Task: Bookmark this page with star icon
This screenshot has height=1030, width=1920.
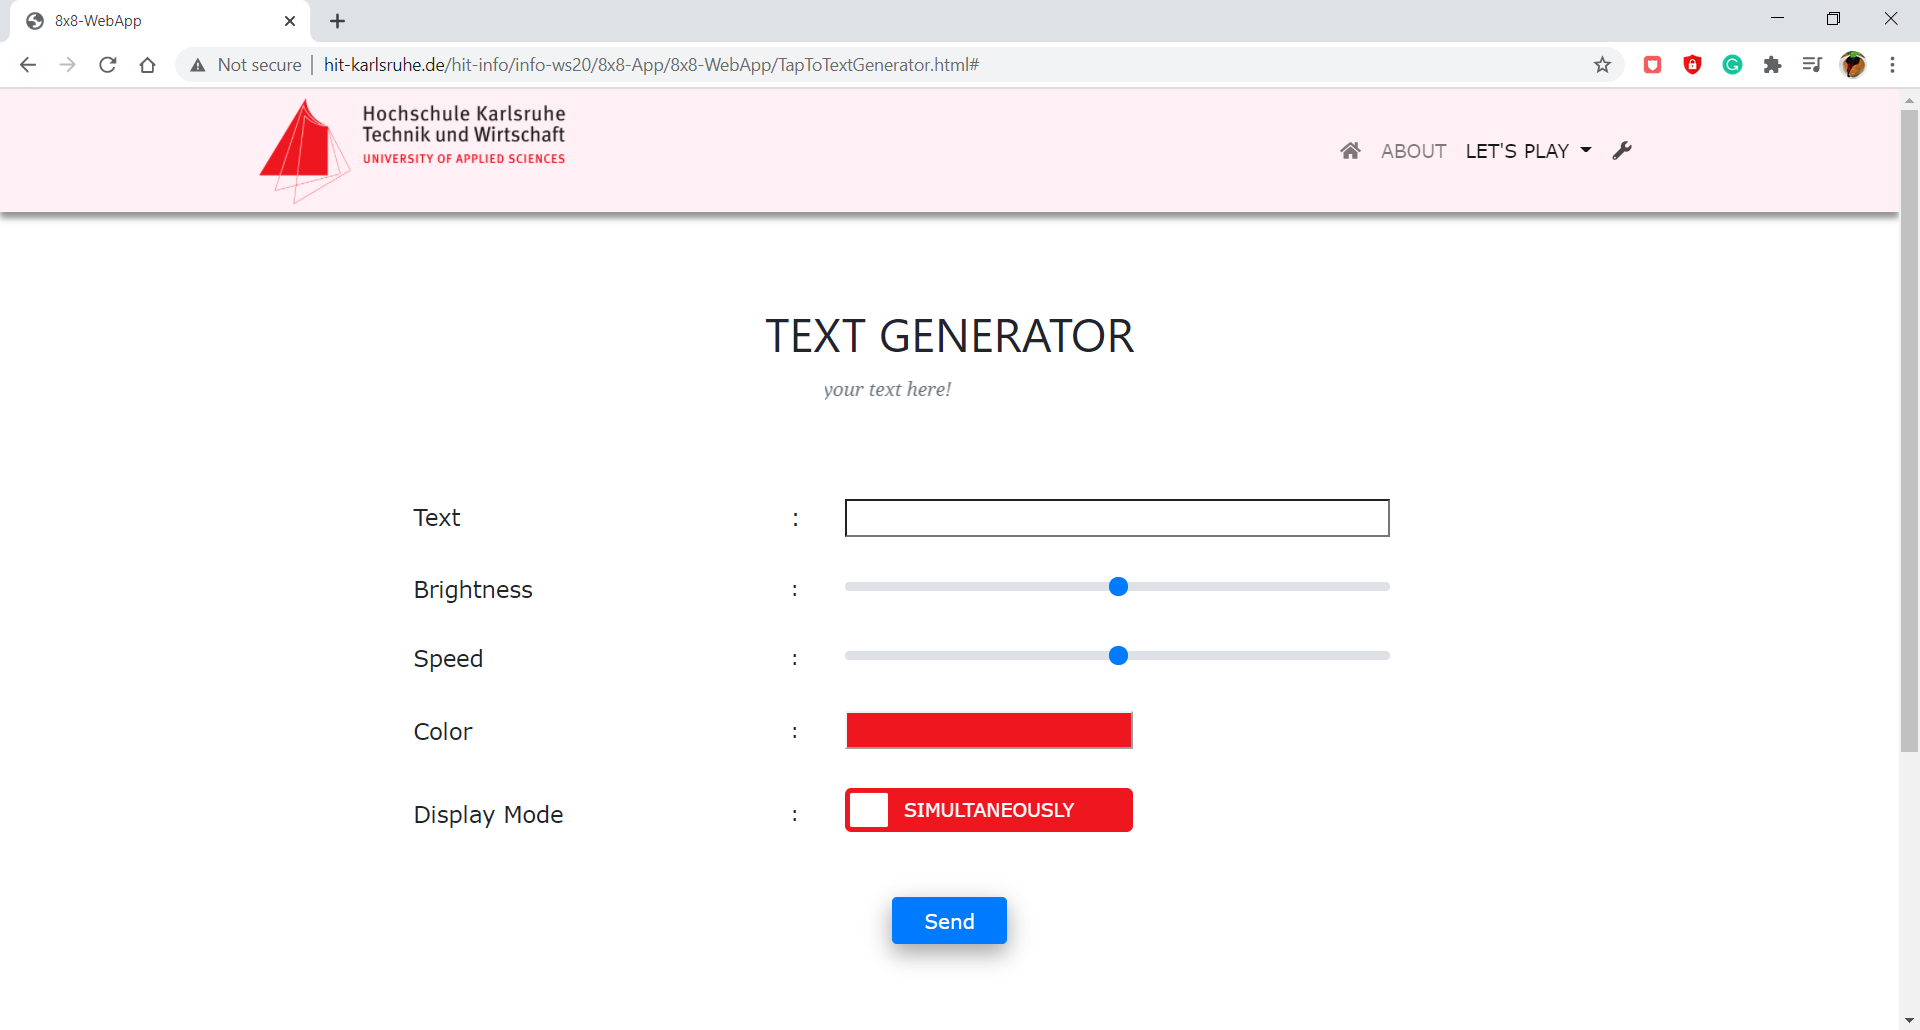Action: (1602, 65)
